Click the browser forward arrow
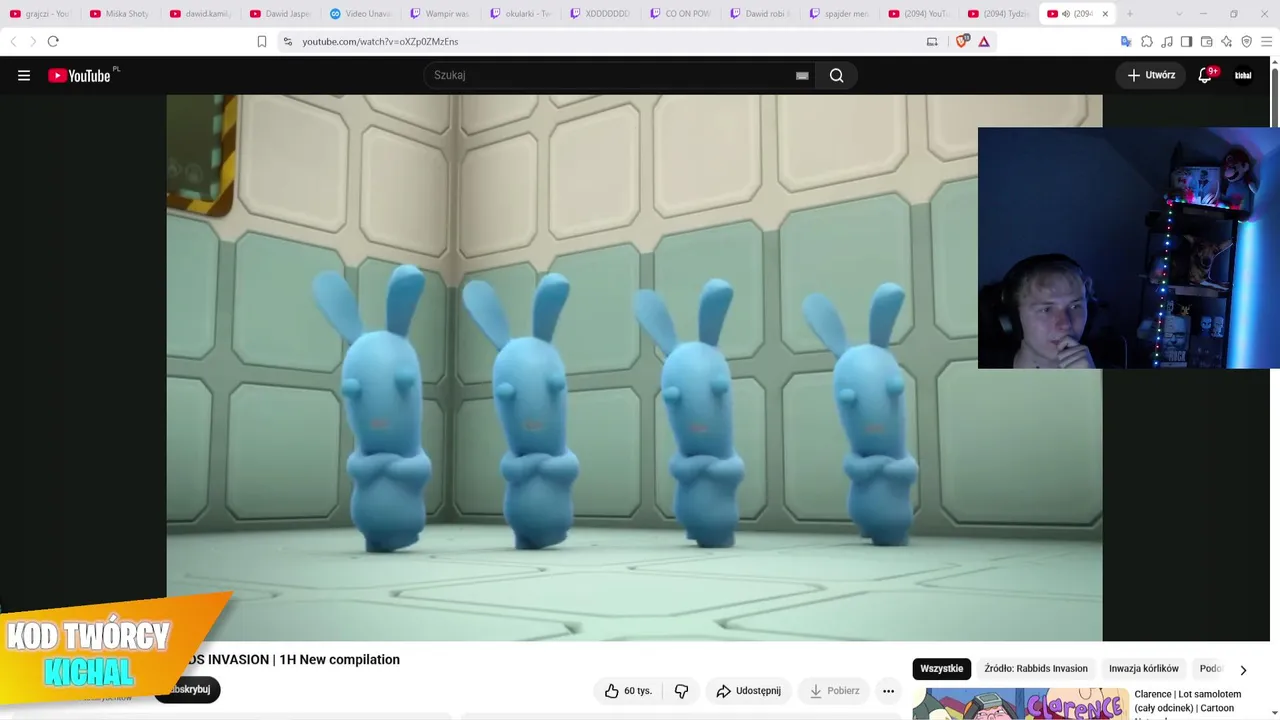Screen dimensions: 1280x720 [32, 41]
